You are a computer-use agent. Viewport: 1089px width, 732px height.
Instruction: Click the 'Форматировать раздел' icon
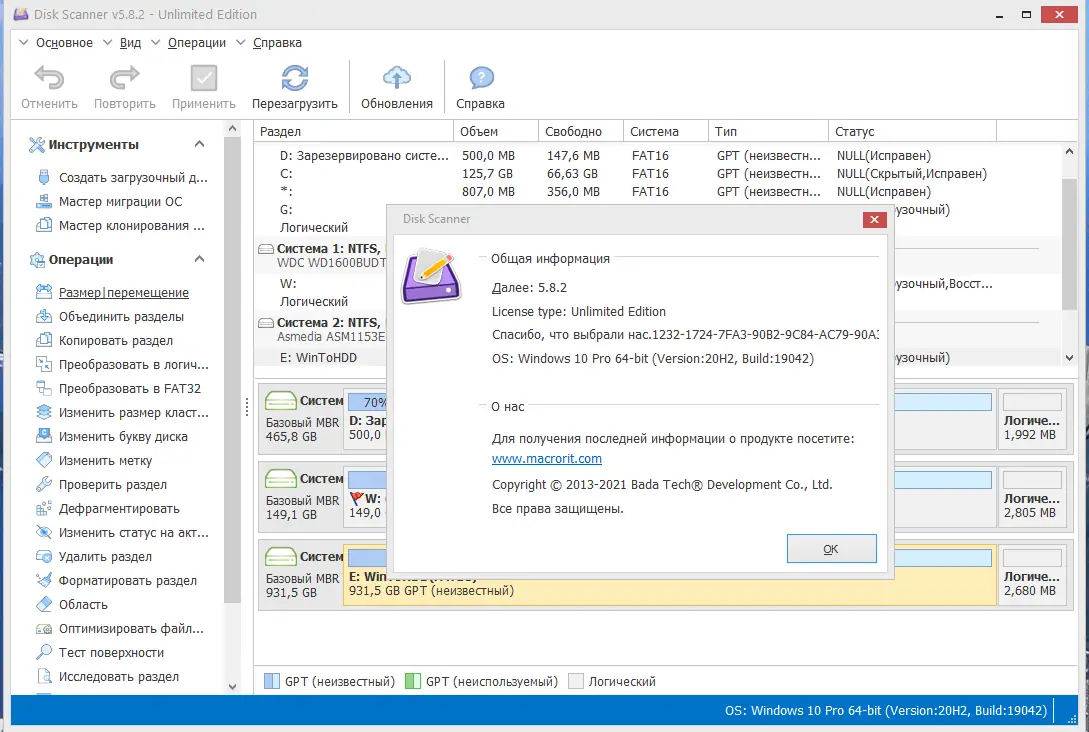[44, 580]
